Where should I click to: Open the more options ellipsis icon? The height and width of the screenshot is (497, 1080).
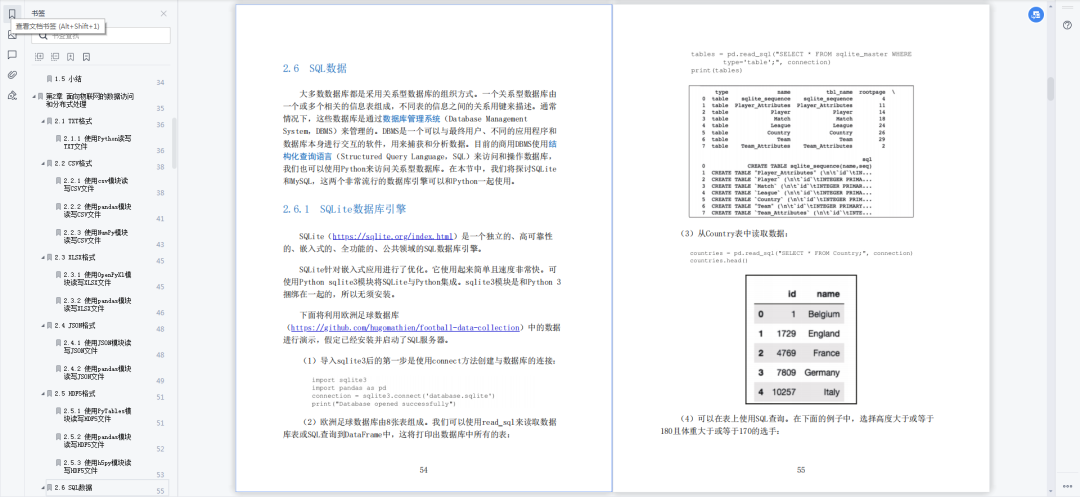click(x=1067, y=487)
